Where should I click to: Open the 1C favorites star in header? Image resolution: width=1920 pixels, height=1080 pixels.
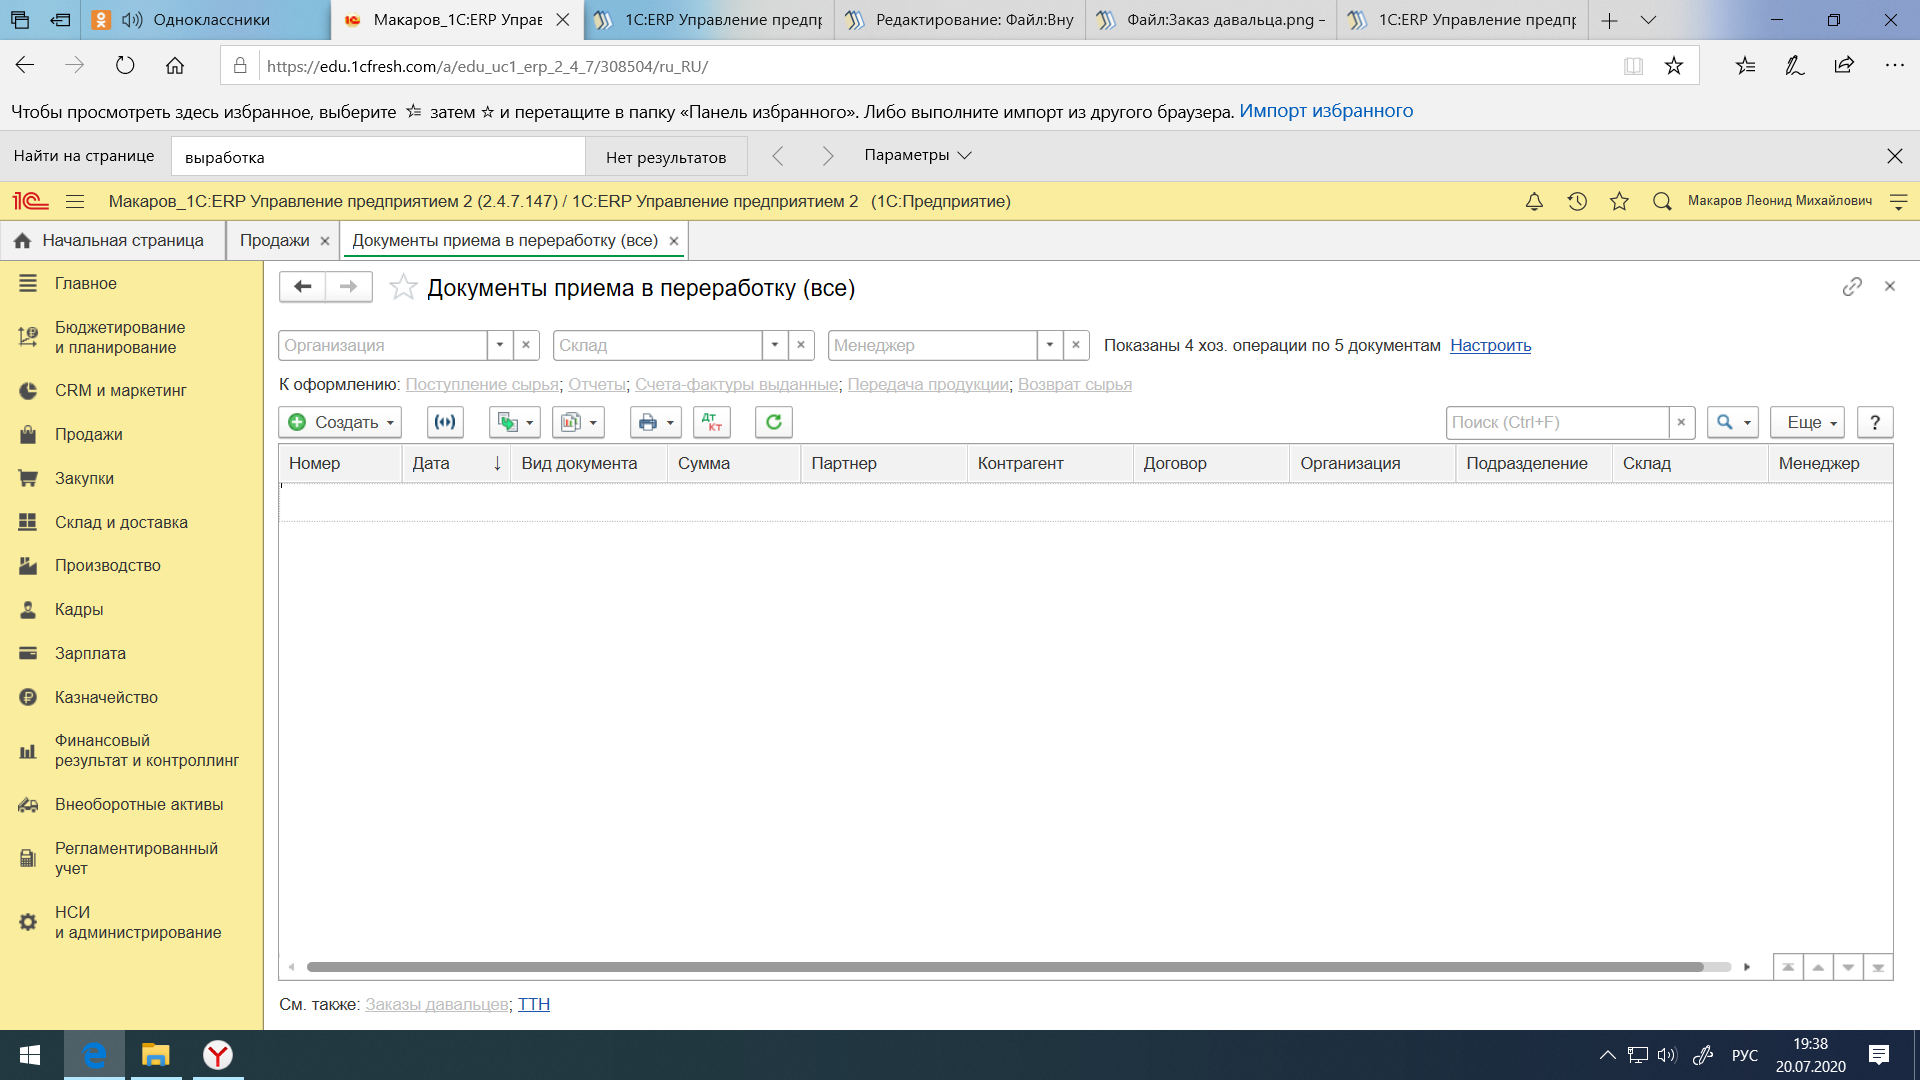coord(1619,201)
